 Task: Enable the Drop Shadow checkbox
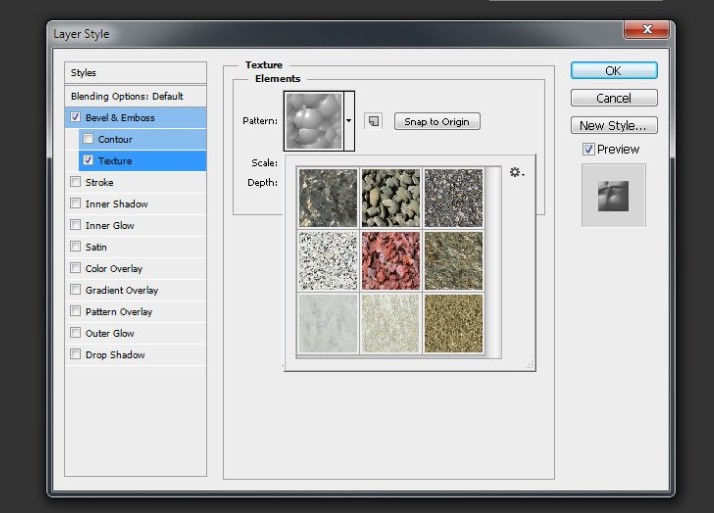point(76,355)
